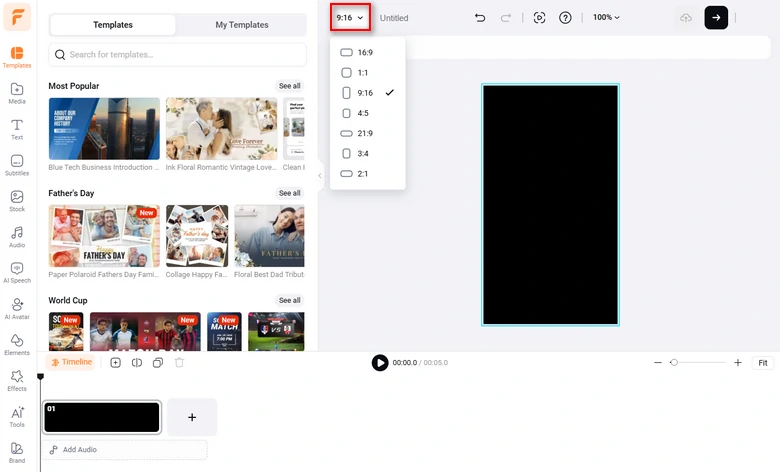
Task: Open the Stock sidebar panel
Action: (x=17, y=201)
